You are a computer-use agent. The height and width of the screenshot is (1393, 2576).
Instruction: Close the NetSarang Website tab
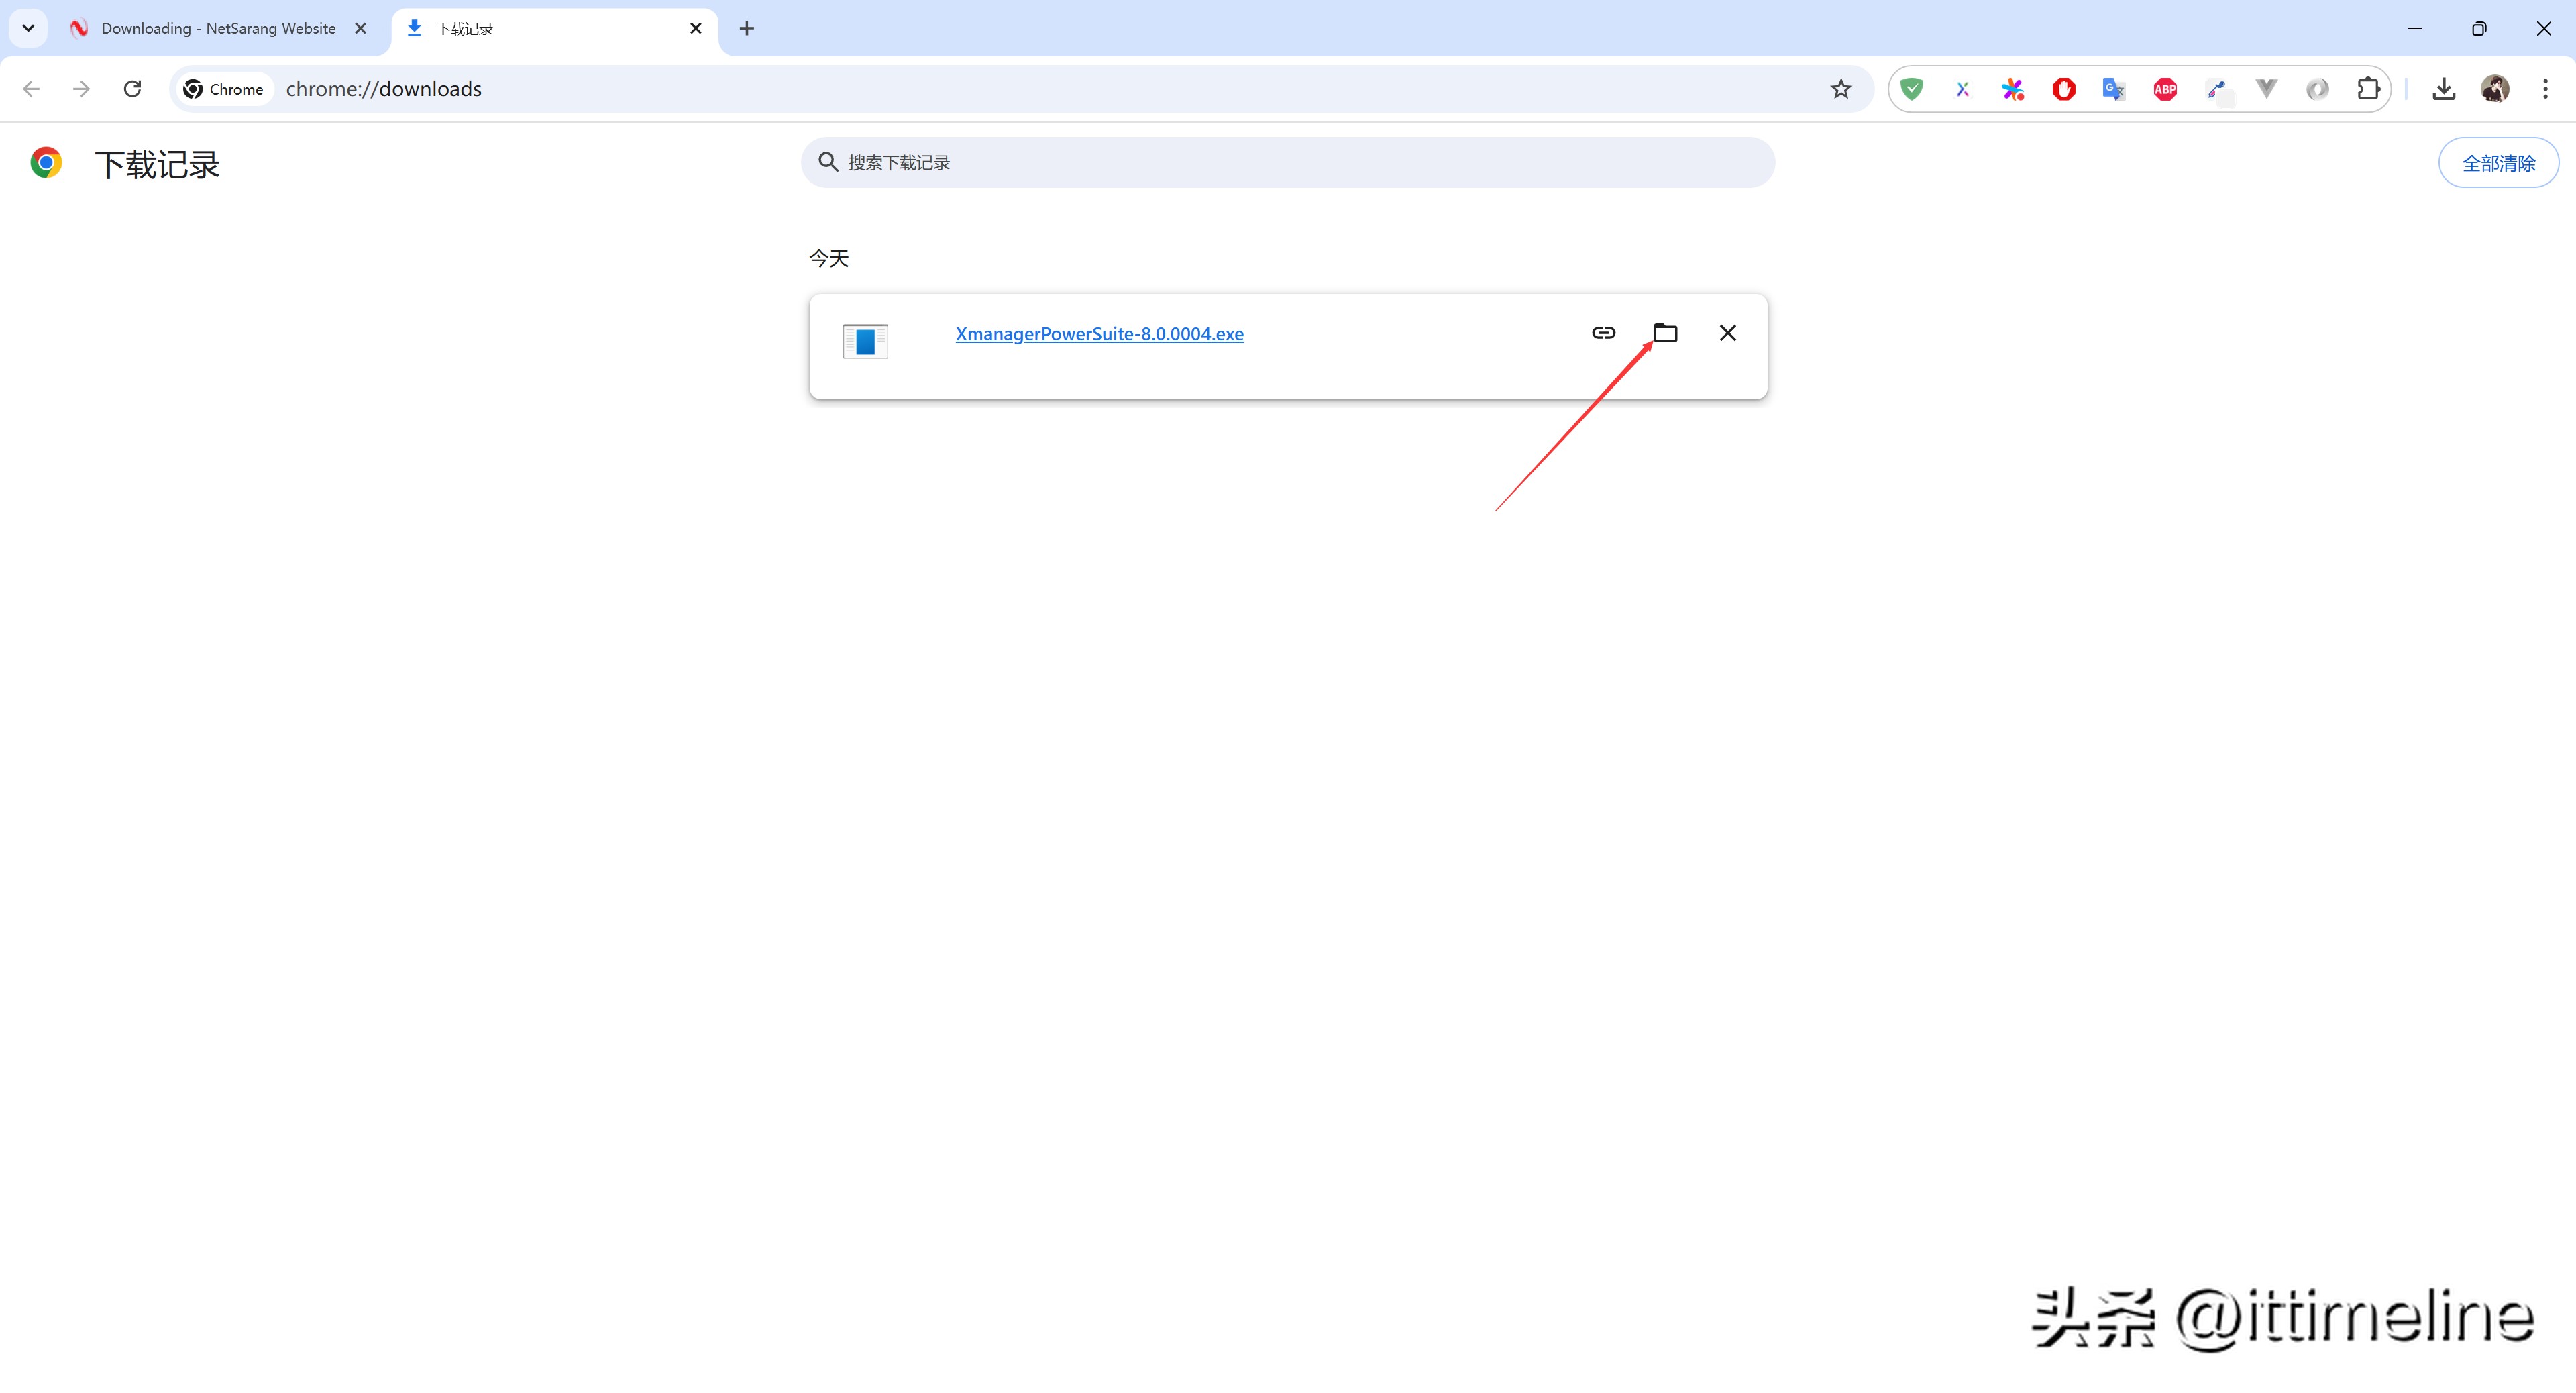[x=361, y=28]
